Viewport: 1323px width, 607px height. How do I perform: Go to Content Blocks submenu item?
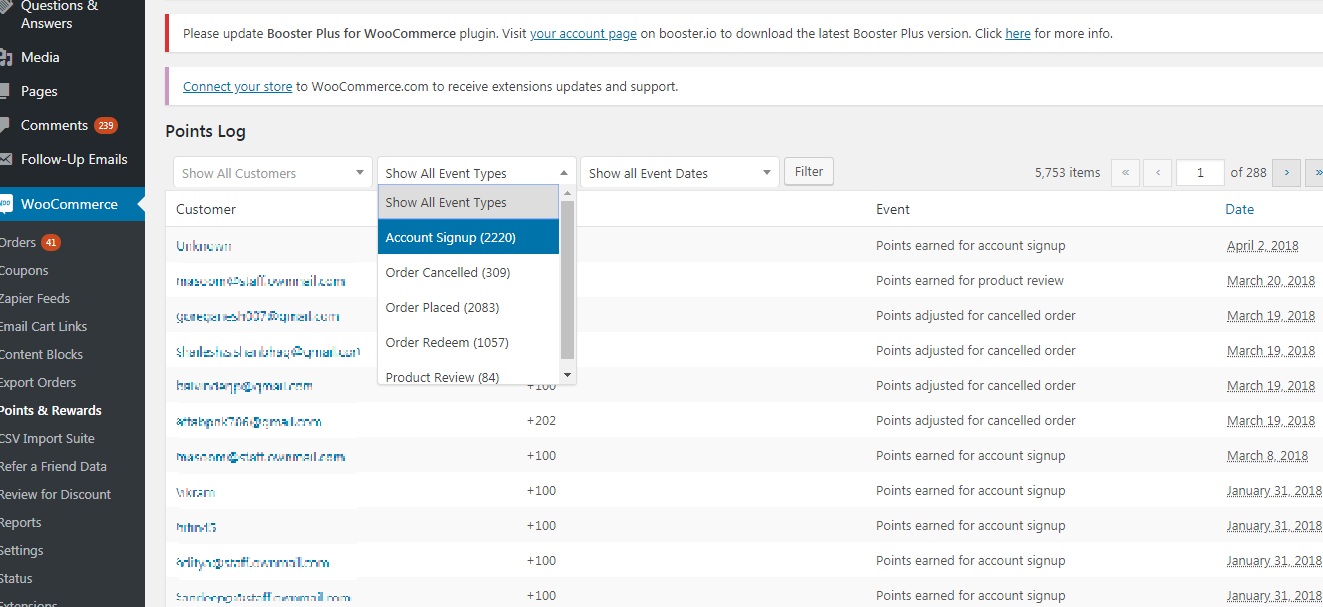41,354
